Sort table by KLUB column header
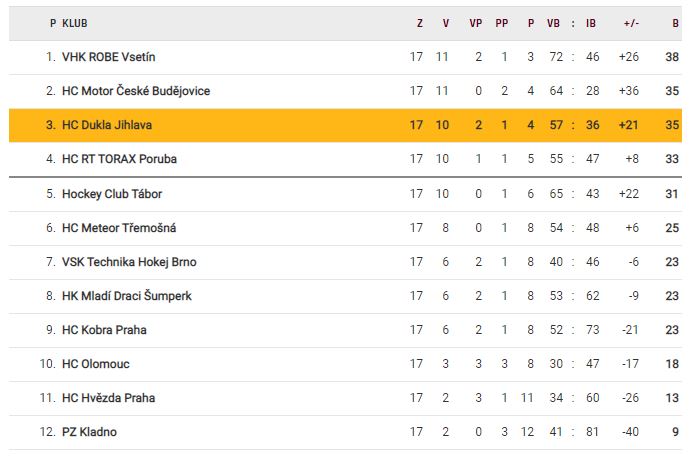This screenshot has height=456, width=693. 74,23
